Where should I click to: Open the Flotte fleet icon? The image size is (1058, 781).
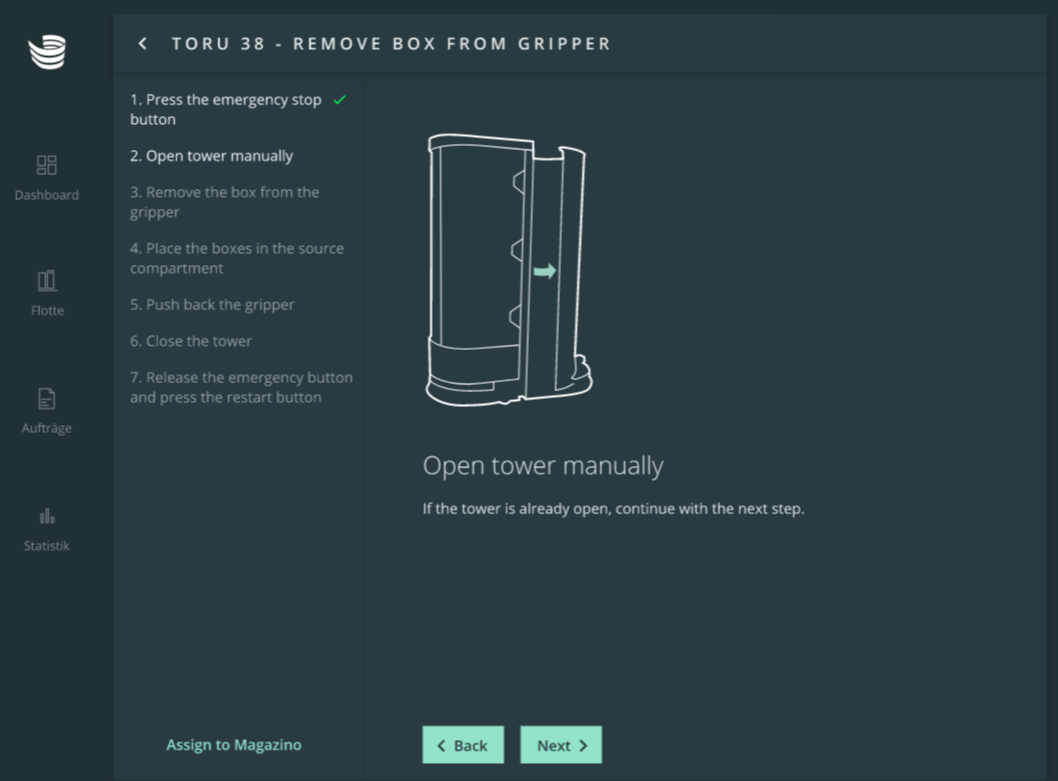pos(47,281)
